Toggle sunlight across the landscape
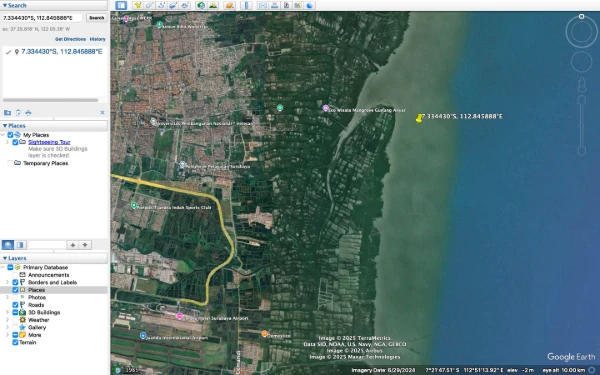The image size is (600, 375). (x=213, y=5)
